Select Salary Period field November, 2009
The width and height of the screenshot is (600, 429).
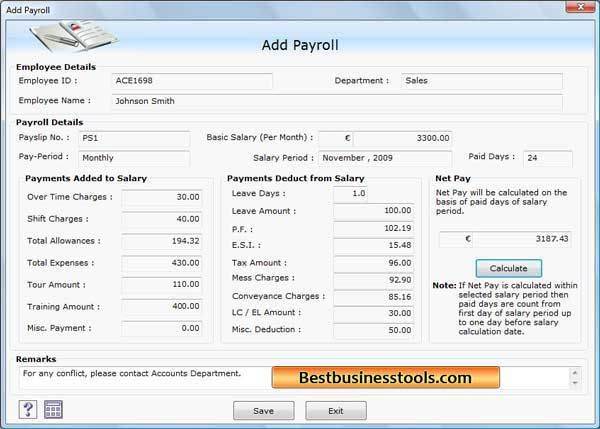385,158
